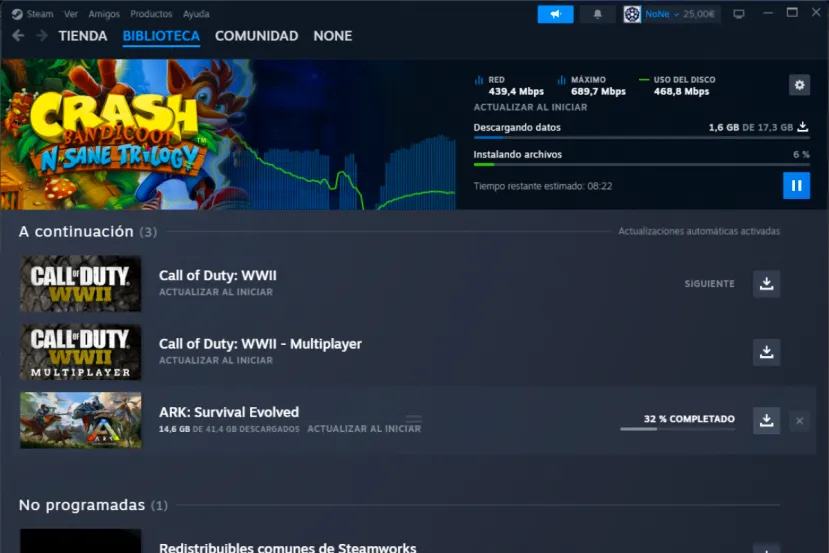The width and height of the screenshot is (829, 553).
Task: Open the Steam menu
Action: coord(40,14)
